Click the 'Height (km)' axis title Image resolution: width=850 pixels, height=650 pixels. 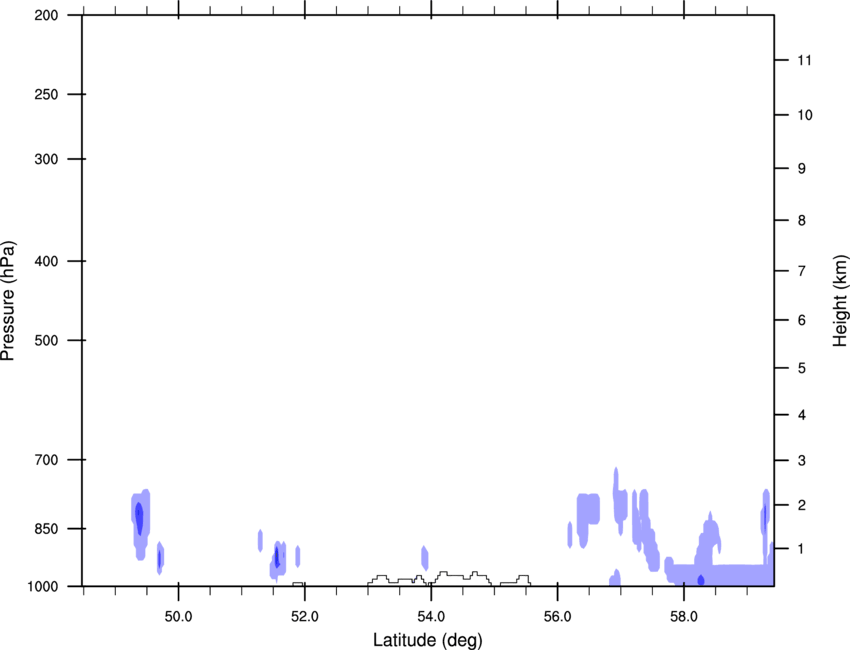click(x=840, y=301)
